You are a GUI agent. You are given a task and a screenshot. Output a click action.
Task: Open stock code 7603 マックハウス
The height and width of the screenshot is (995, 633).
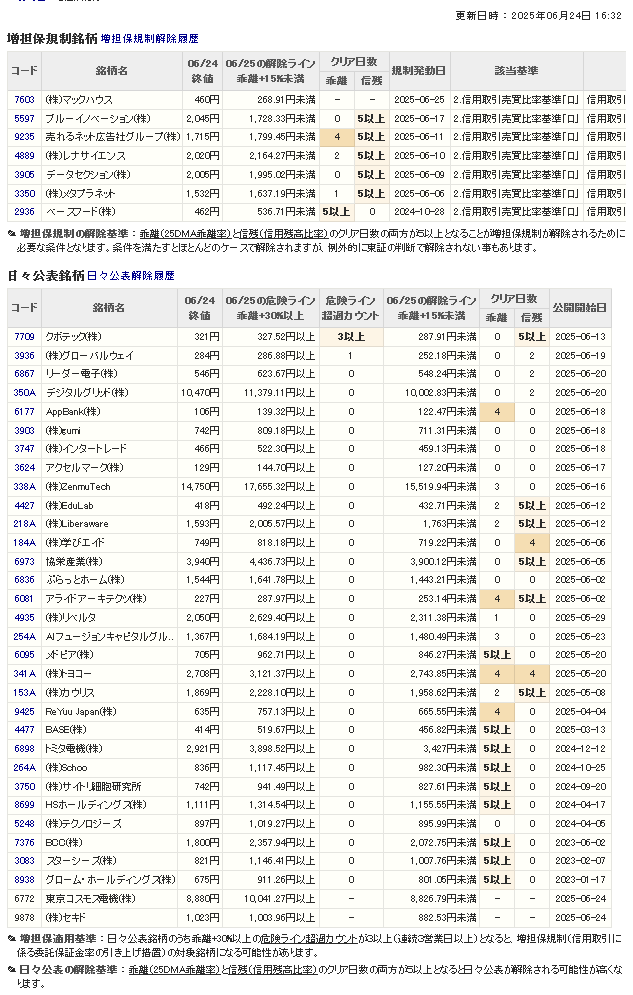click(24, 100)
